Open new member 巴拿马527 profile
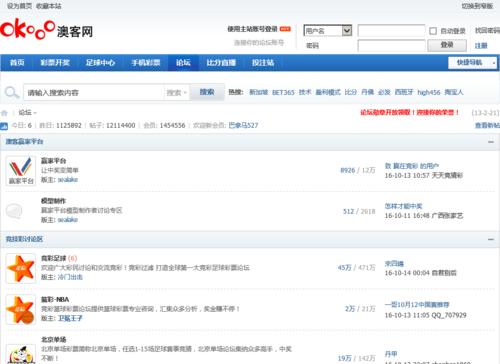500x364 pixels. tap(243, 125)
